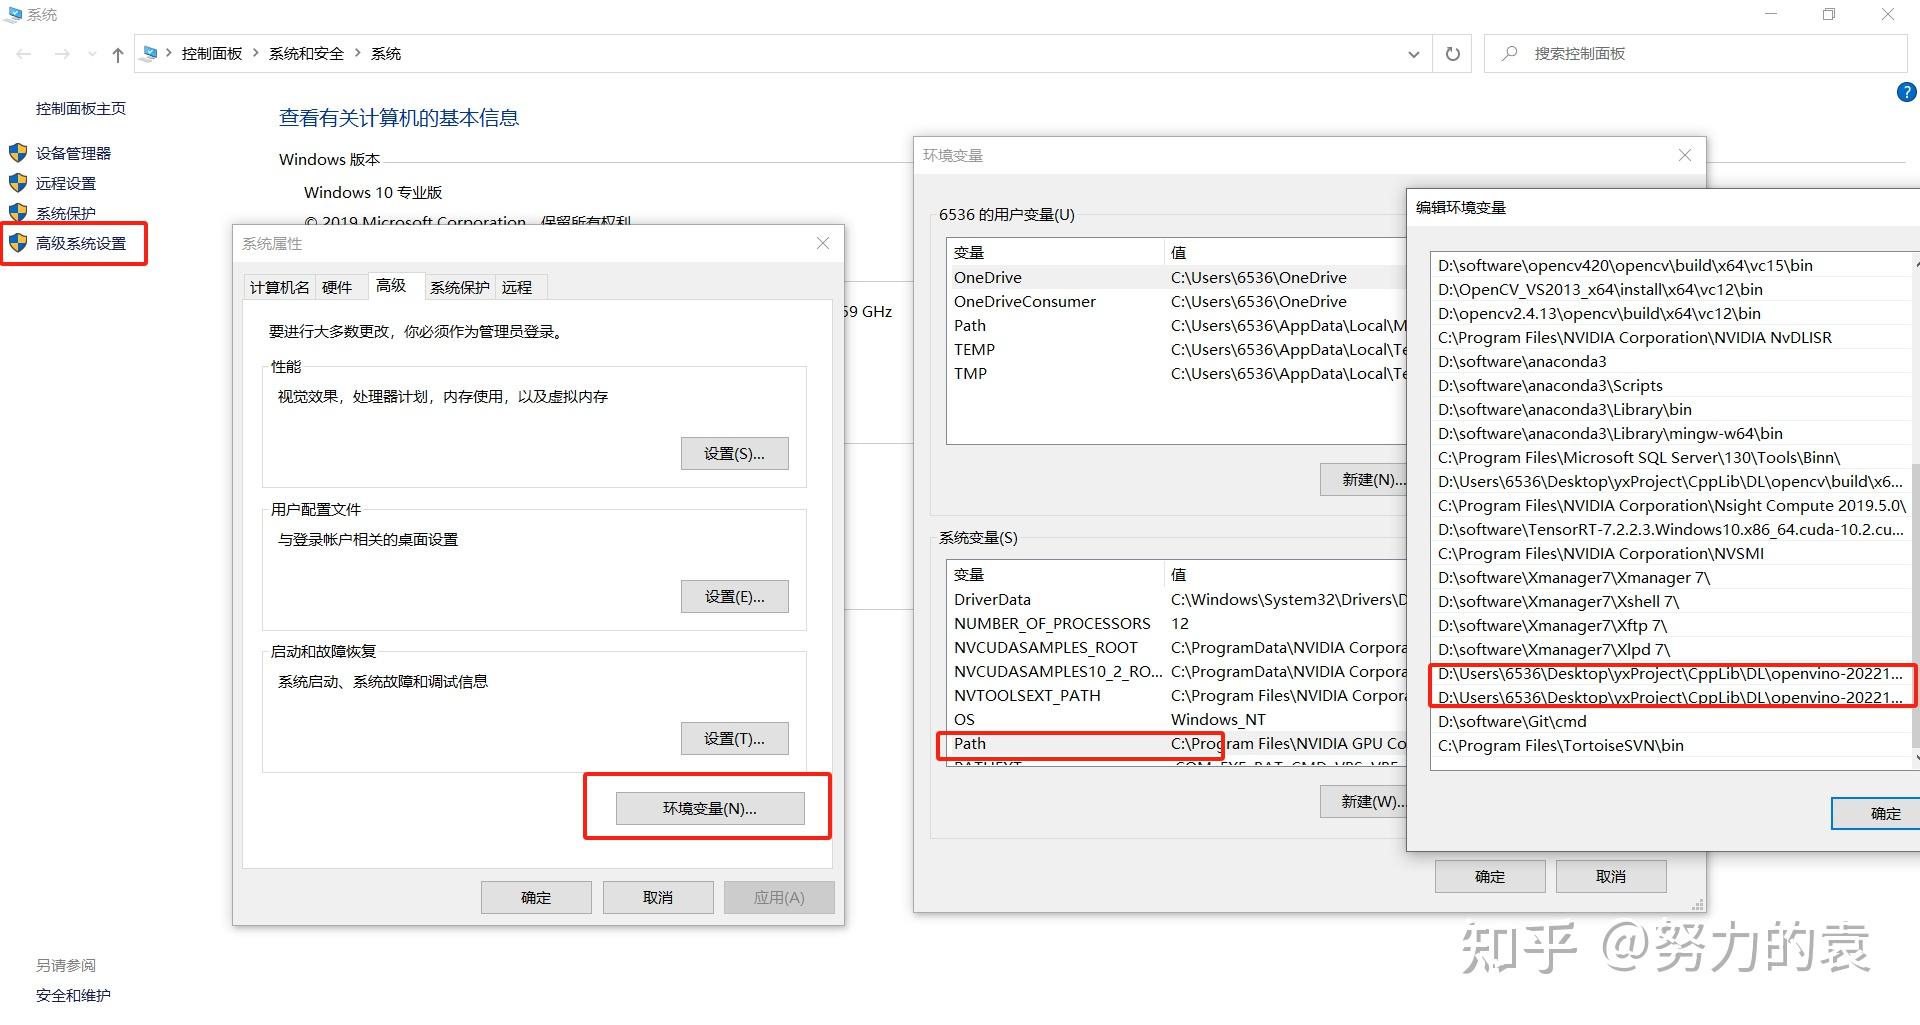Click the blue help question mark icon
Image resolution: width=1920 pixels, height=1025 pixels.
click(x=1905, y=91)
